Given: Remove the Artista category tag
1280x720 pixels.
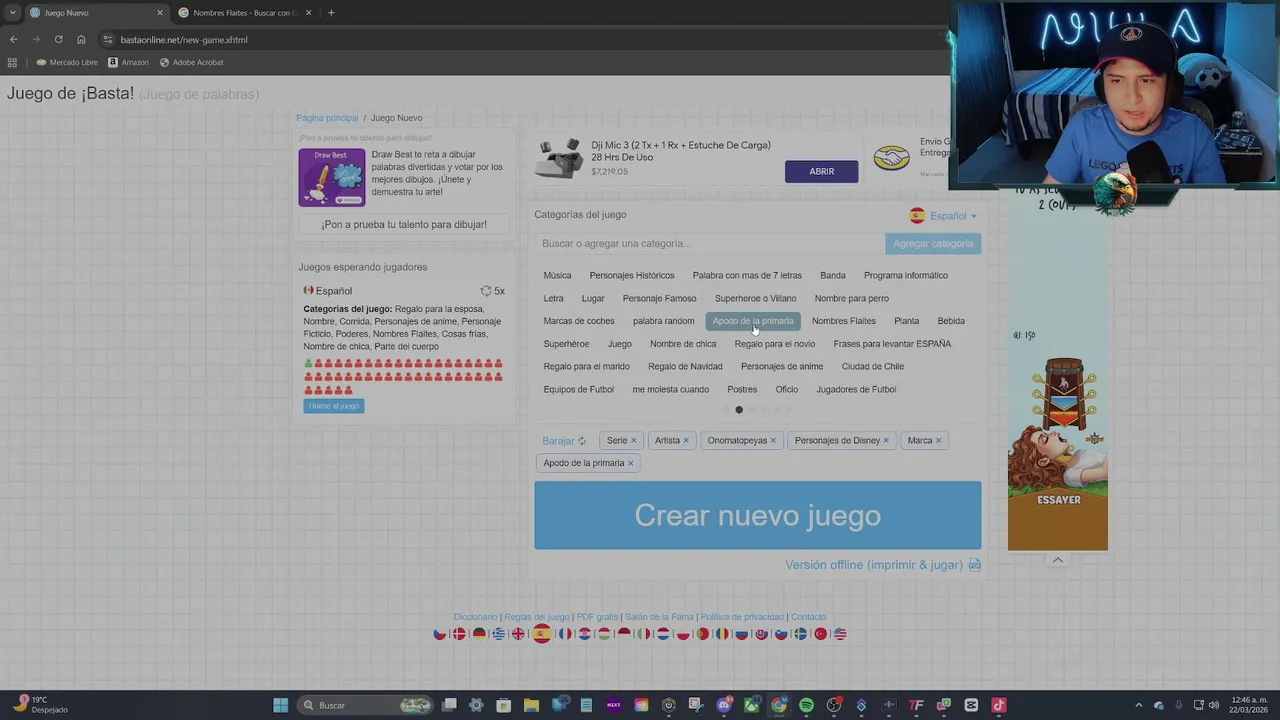Looking at the screenshot, I should click(686, 441).
